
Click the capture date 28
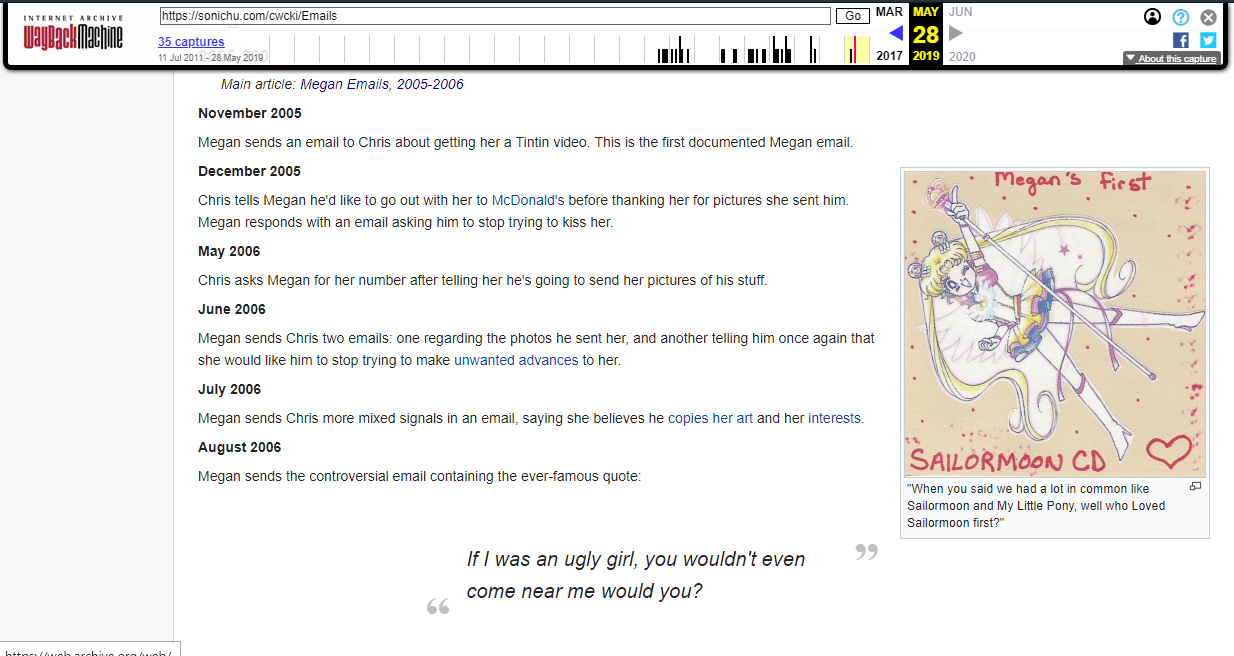[x=926, y=34]
